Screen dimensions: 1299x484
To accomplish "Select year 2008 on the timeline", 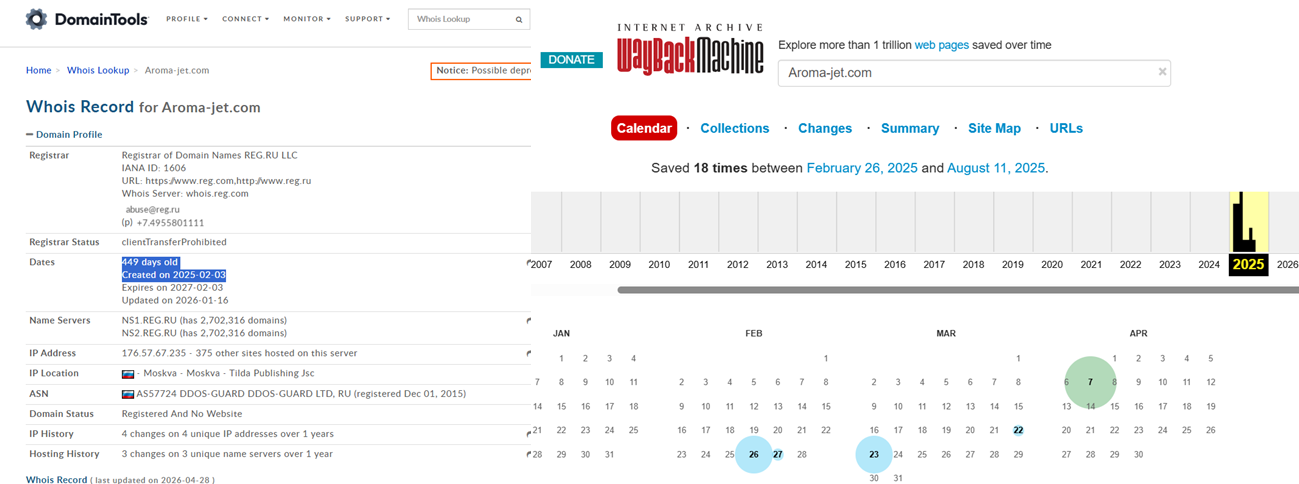I will 580,265.
